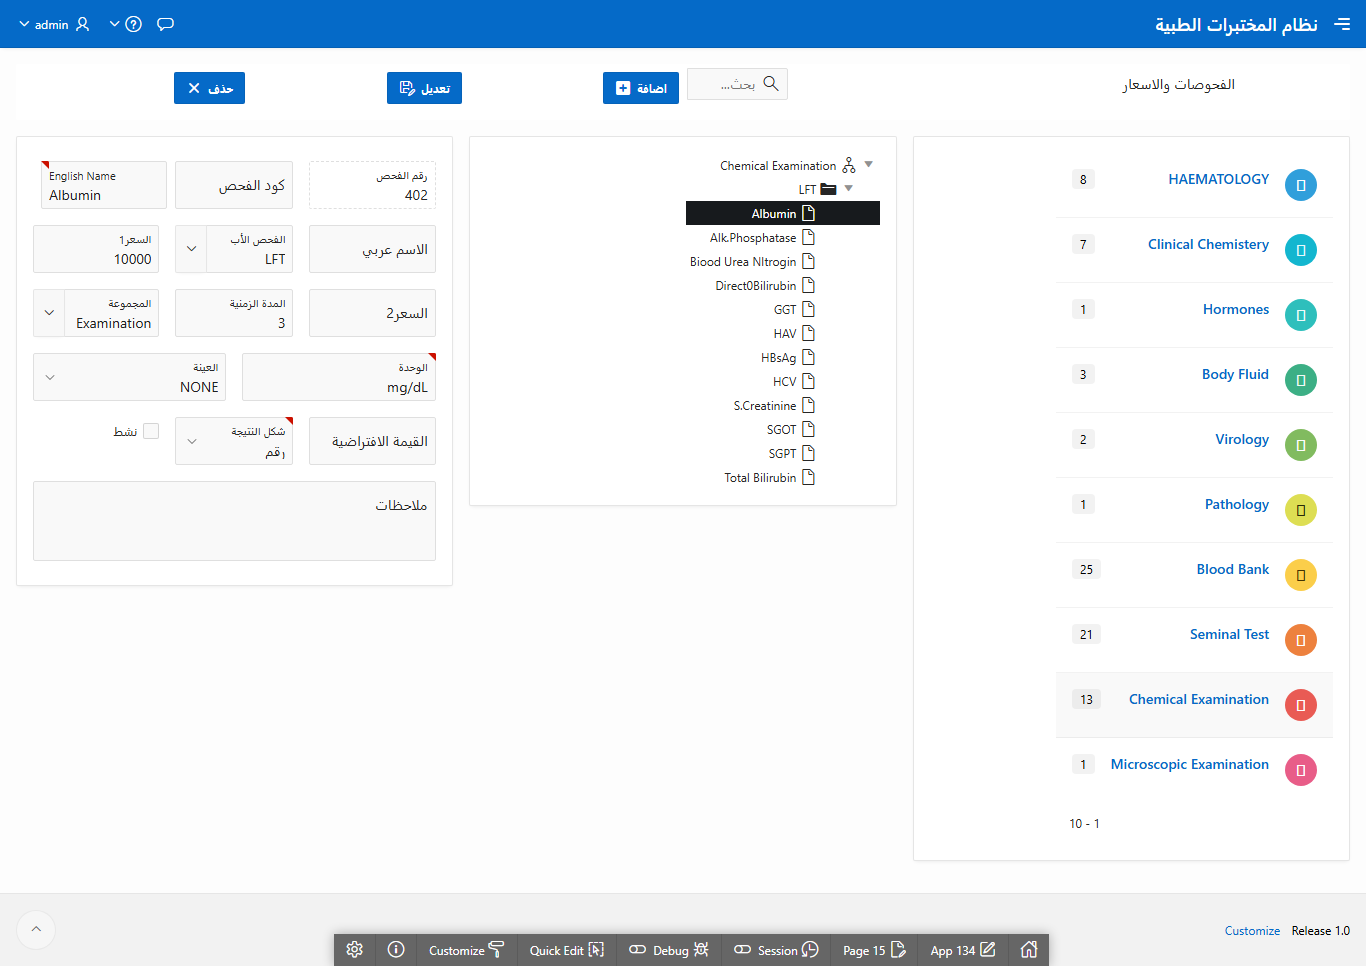
Task: Select Albumin in the tree
Action: pos(783,213)
